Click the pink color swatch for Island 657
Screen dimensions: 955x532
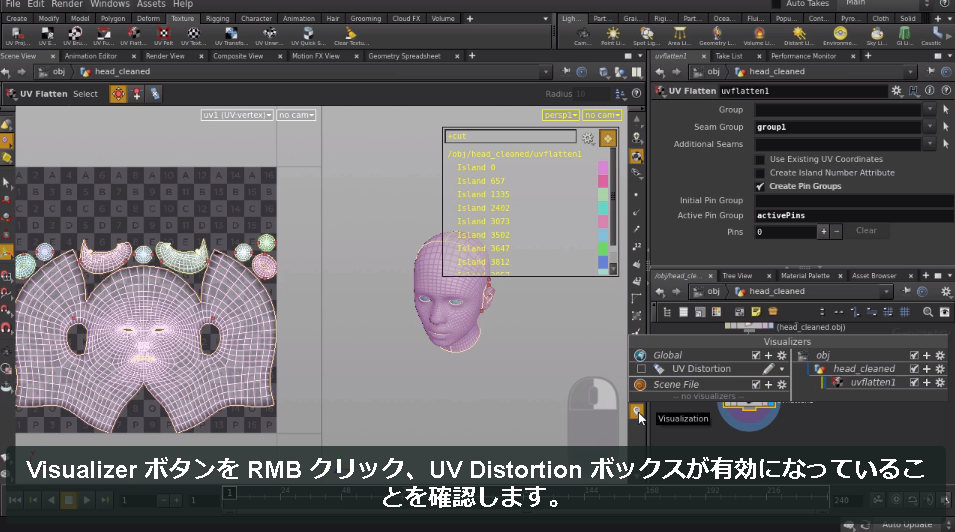point(603,181)
